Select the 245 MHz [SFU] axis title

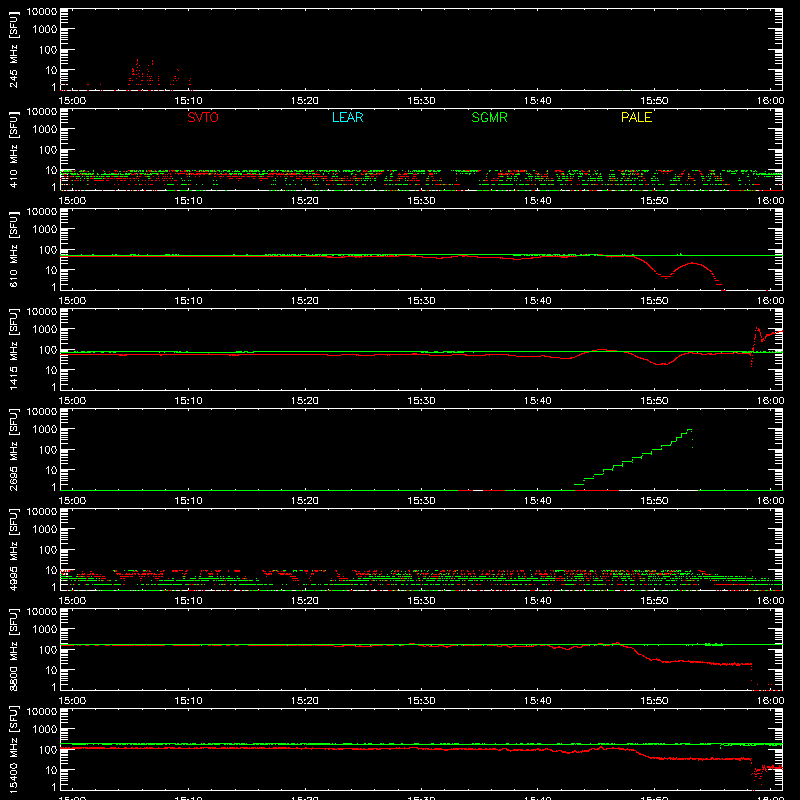pos(13,50)
